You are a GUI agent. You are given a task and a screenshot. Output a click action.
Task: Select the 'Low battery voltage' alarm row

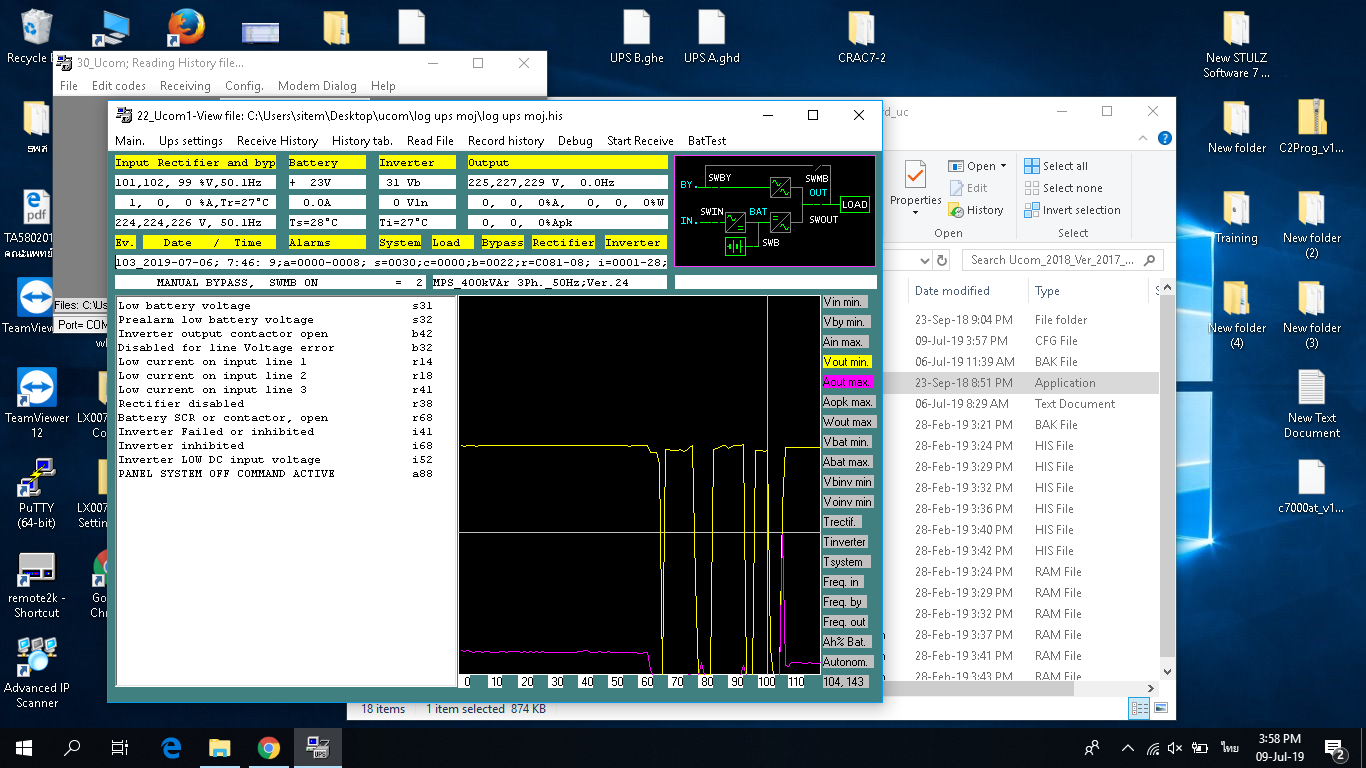(x=276, y=305)
